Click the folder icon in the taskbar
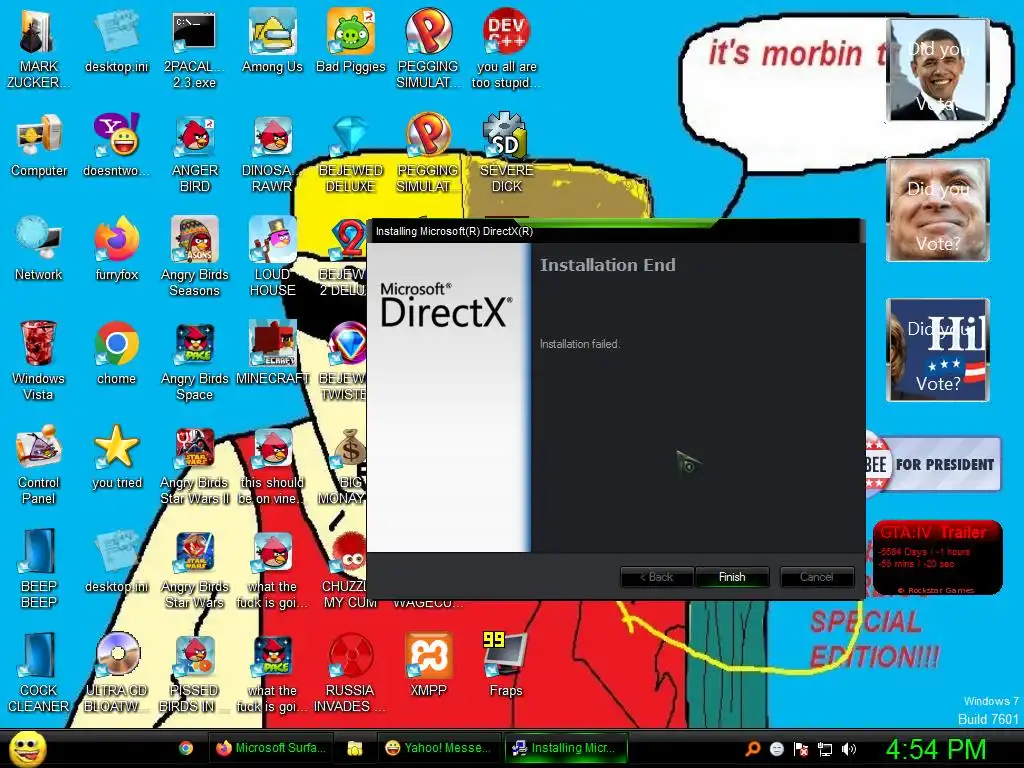This screenshot has width=1024, height=768. [355, 748]
